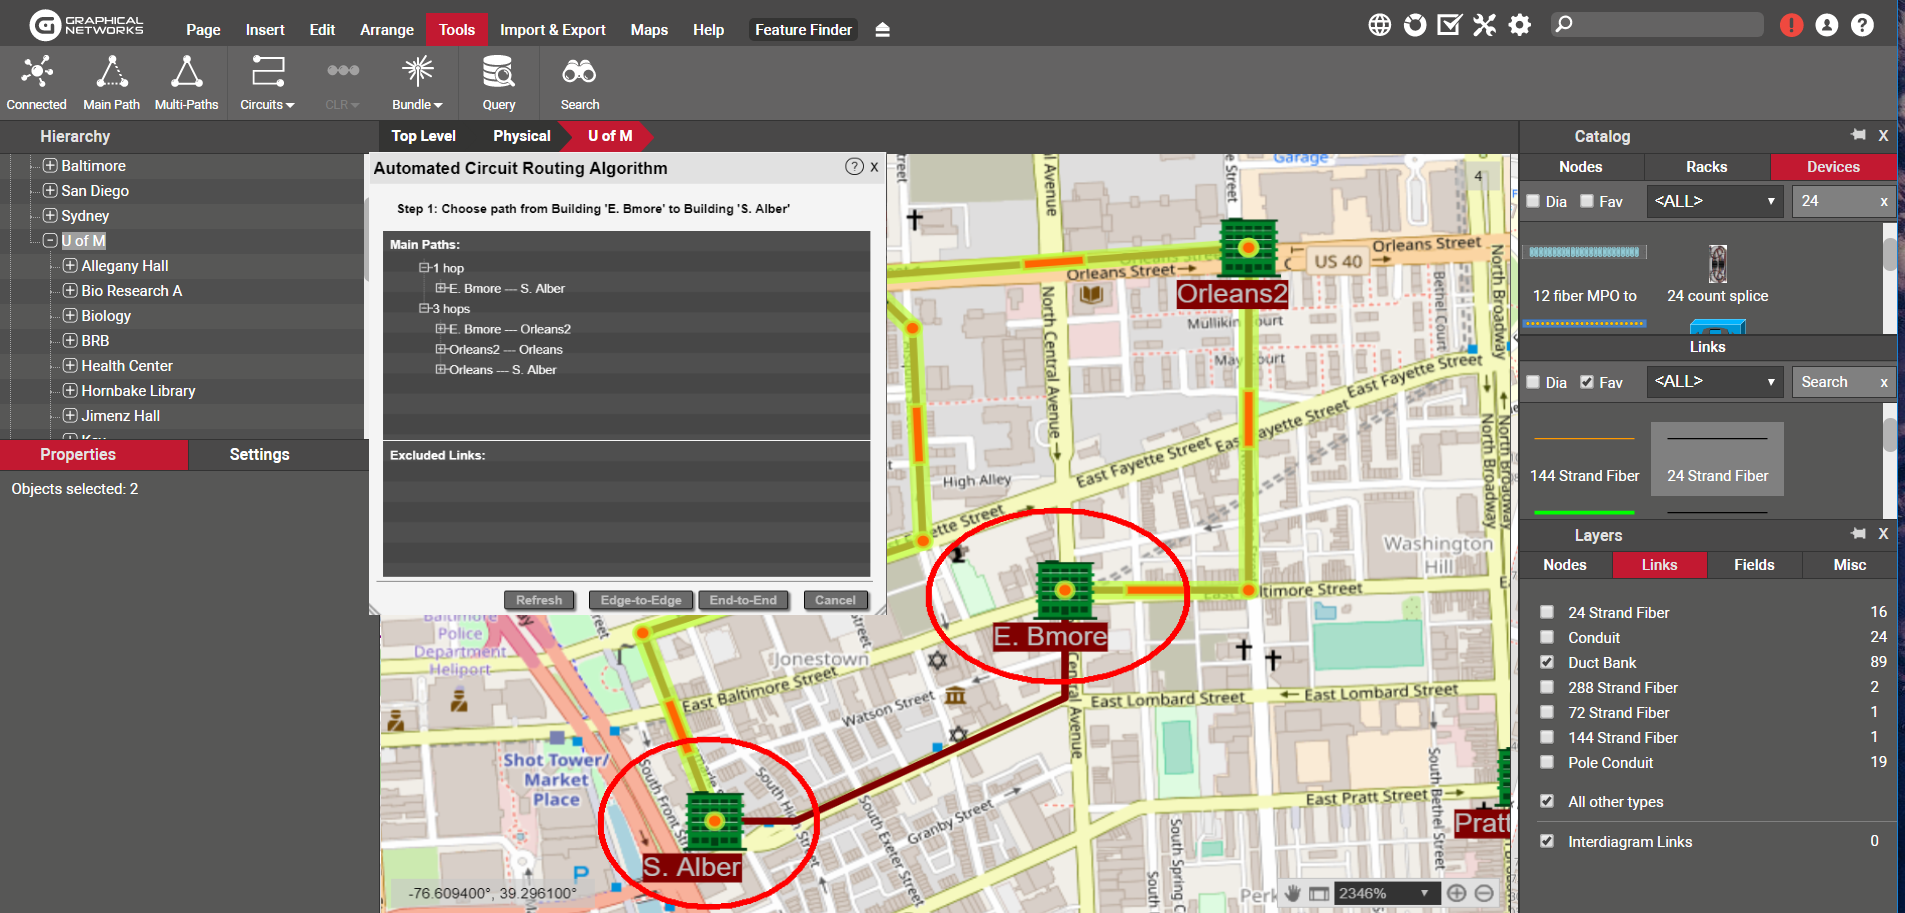Zoom in on map with plus icon
The image size is (1905, 913).
pos(1457,893)
